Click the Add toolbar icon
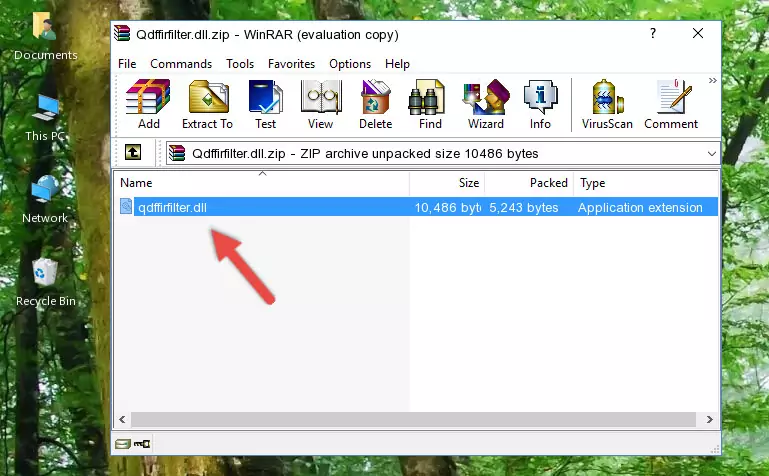769x476 pixels. 148,104
